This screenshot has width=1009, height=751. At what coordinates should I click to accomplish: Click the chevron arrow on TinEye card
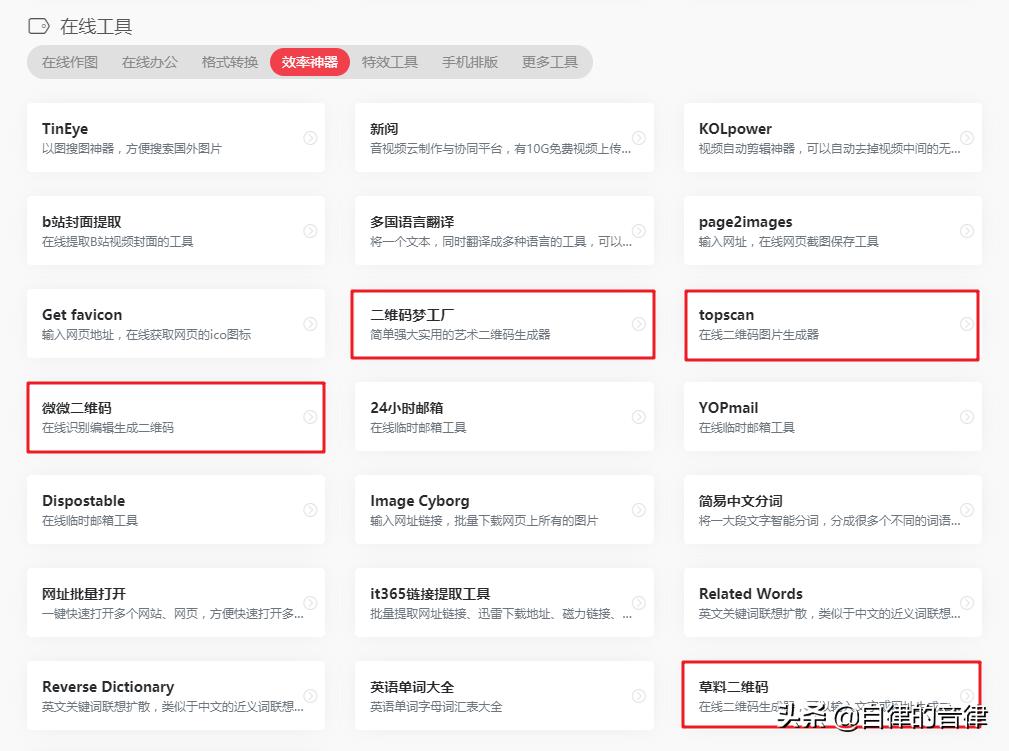(x=310, y=138)
